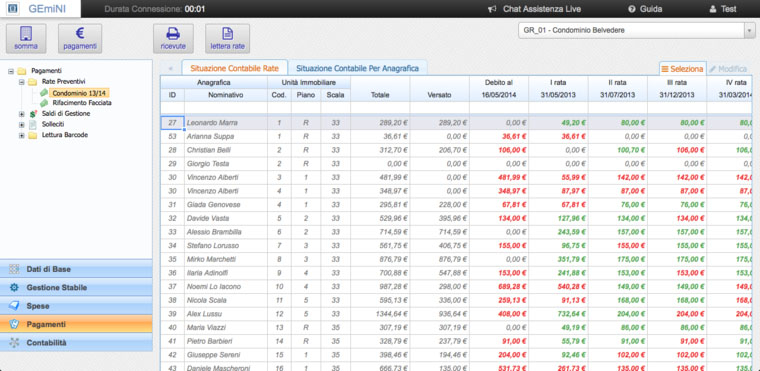The width and height of the screenshot is (760, 371).
Task: Expand the Saldi di Gestione node
Action: coord(21,114)
